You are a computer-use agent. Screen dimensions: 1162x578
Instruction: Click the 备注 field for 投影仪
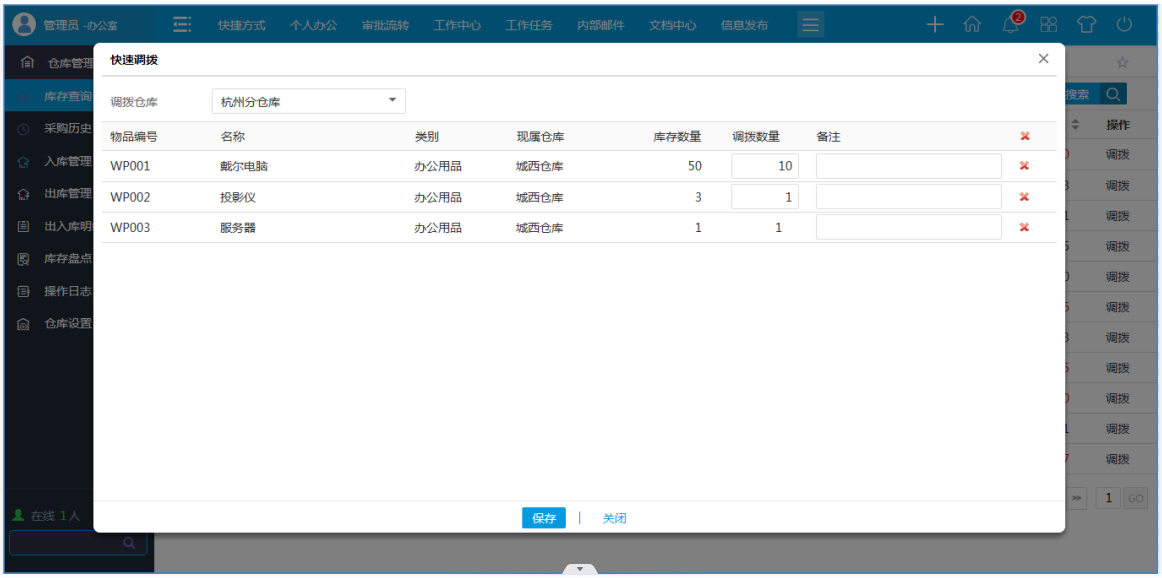coord(908,197)
